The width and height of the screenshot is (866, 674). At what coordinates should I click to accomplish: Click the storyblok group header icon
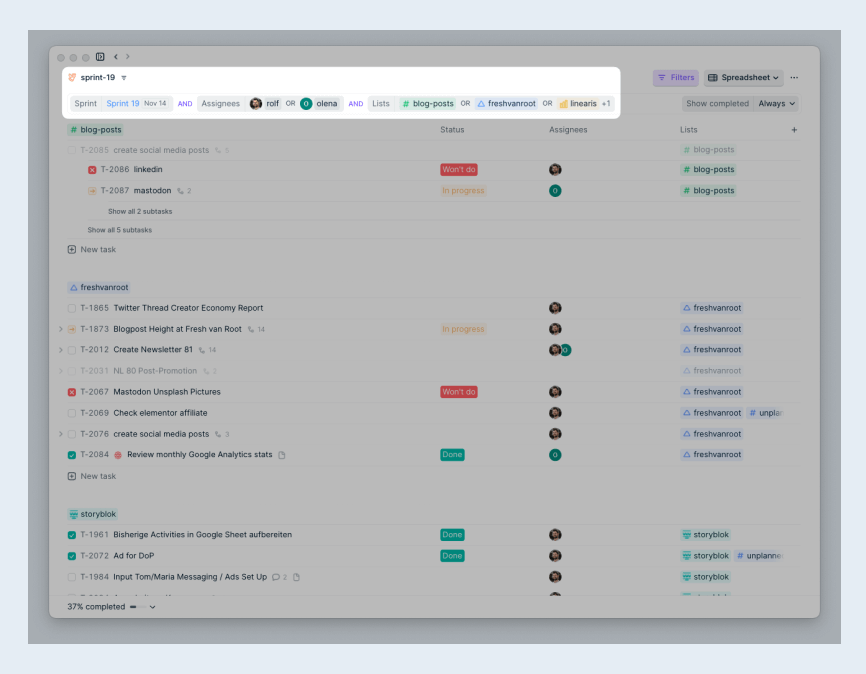73,514
